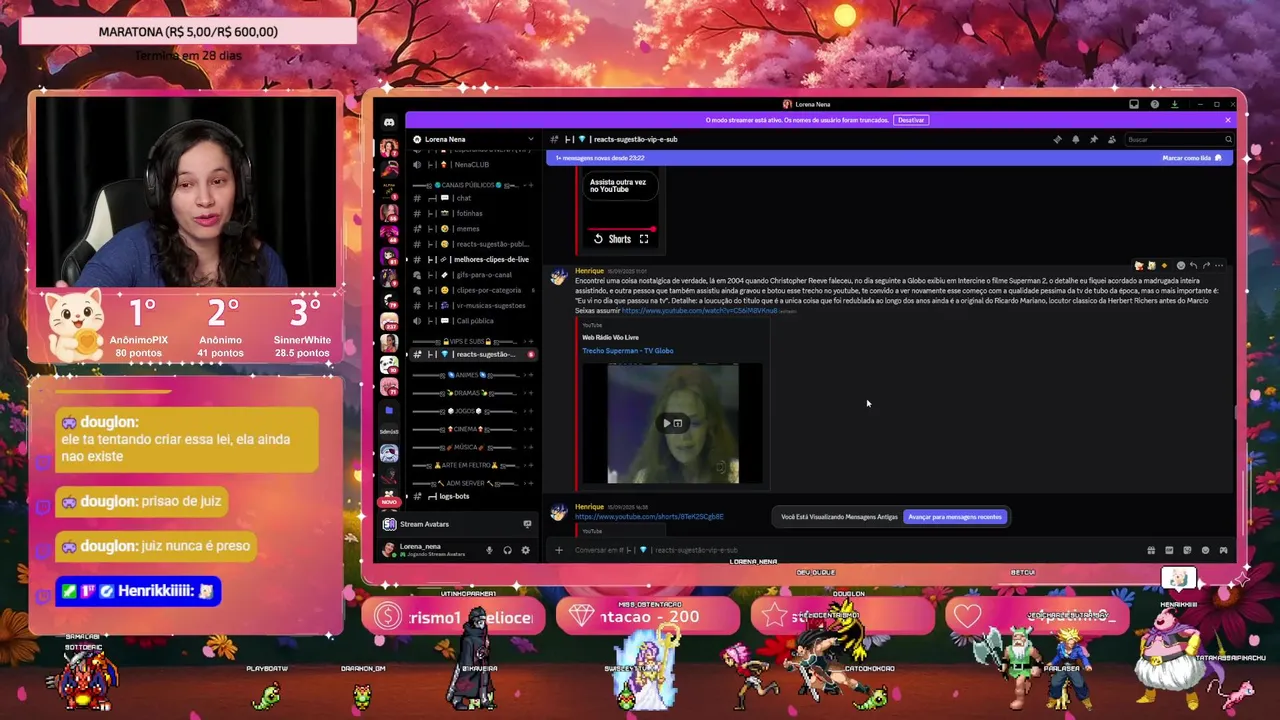Click Avançar para mensagens recentes button
The image size is (1280, 720).
(955, 517)
